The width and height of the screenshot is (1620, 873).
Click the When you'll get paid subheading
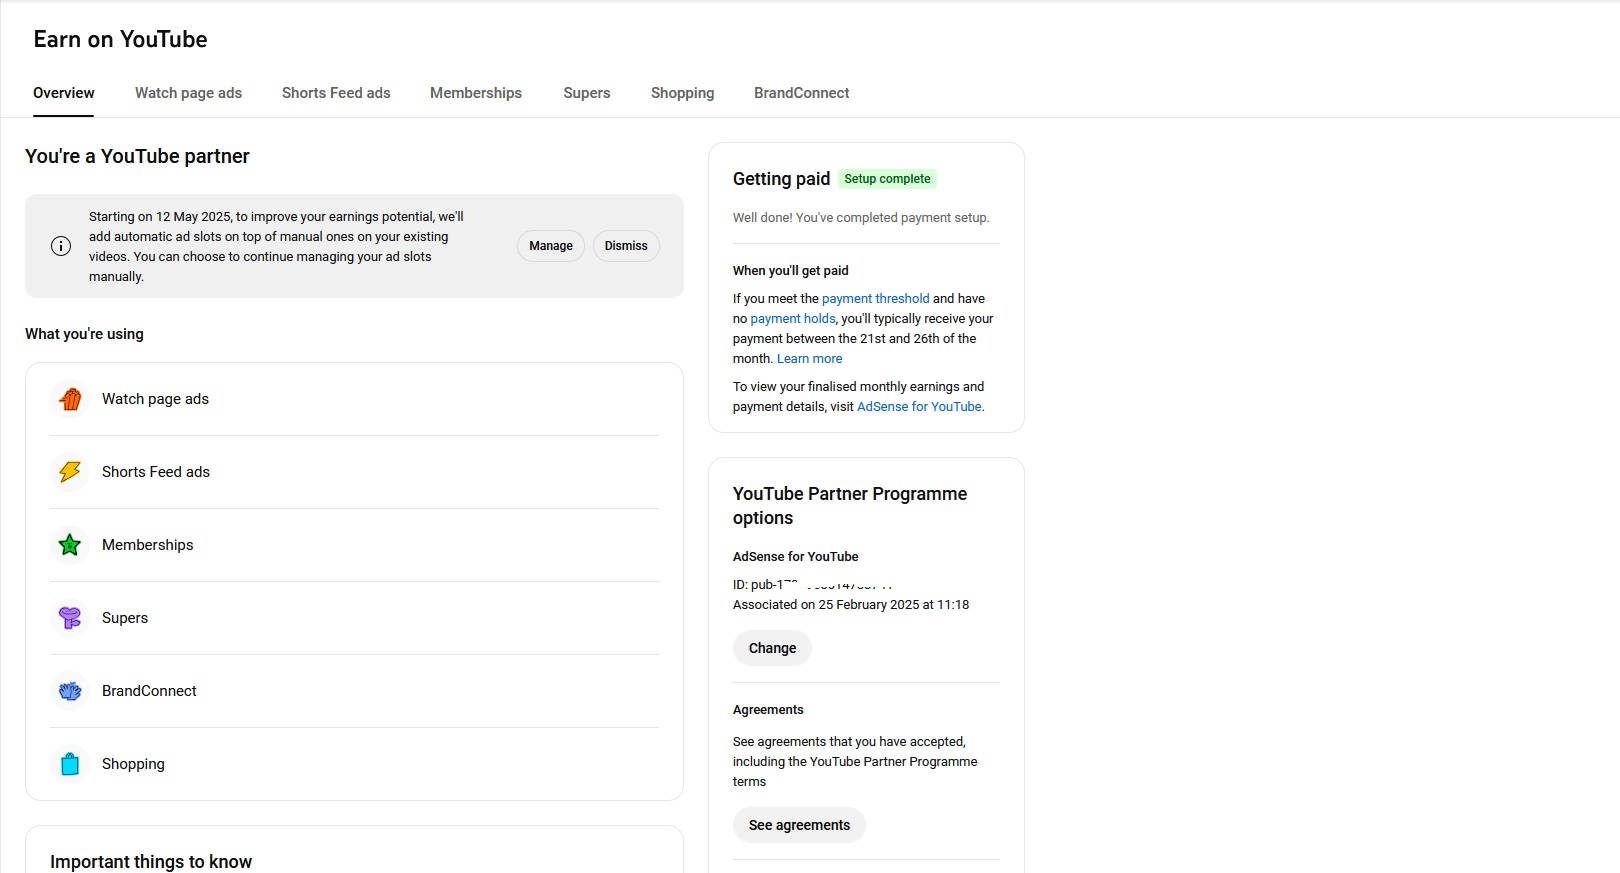[x=790, y=271]
